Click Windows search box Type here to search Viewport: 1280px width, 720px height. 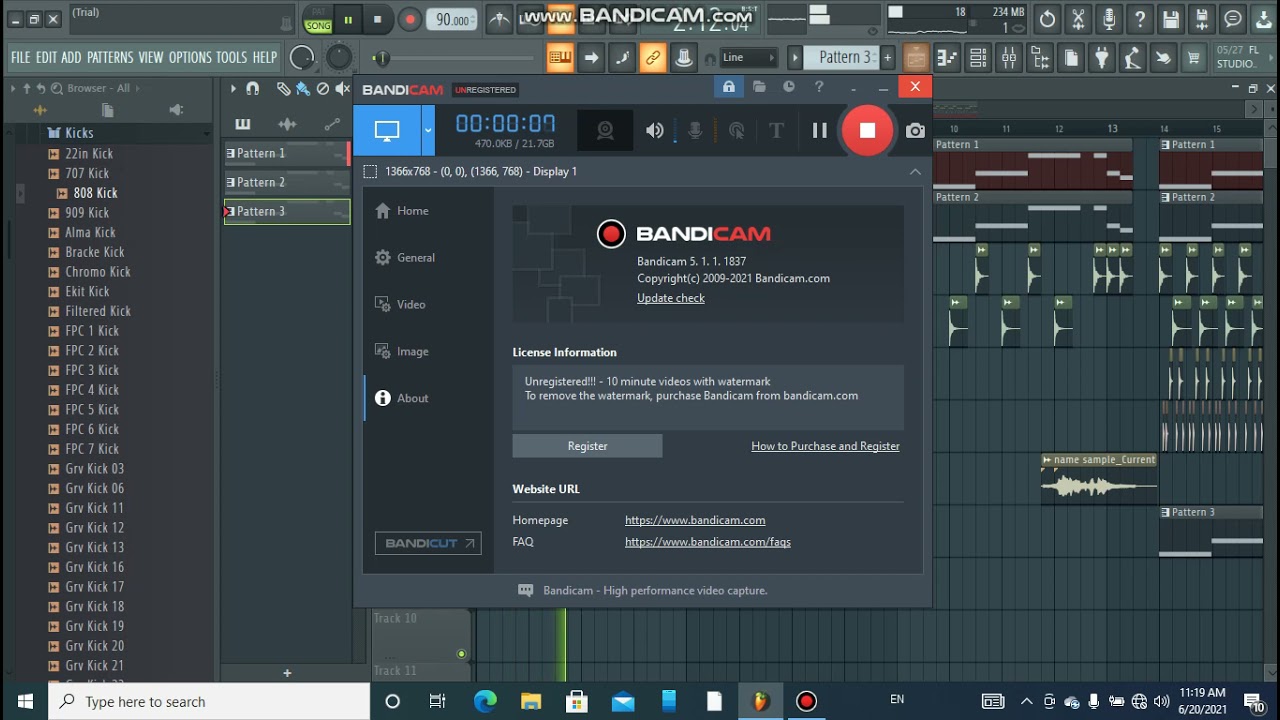click(210, 701)
